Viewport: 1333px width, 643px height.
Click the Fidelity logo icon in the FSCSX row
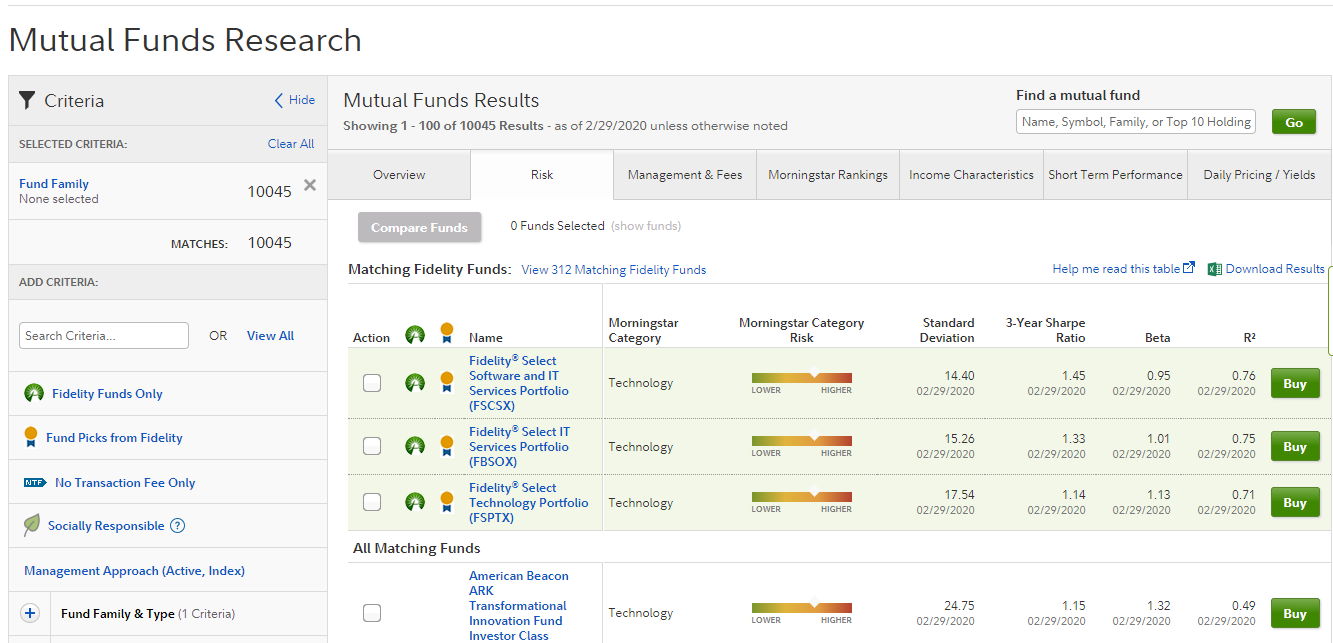(415, 382)
